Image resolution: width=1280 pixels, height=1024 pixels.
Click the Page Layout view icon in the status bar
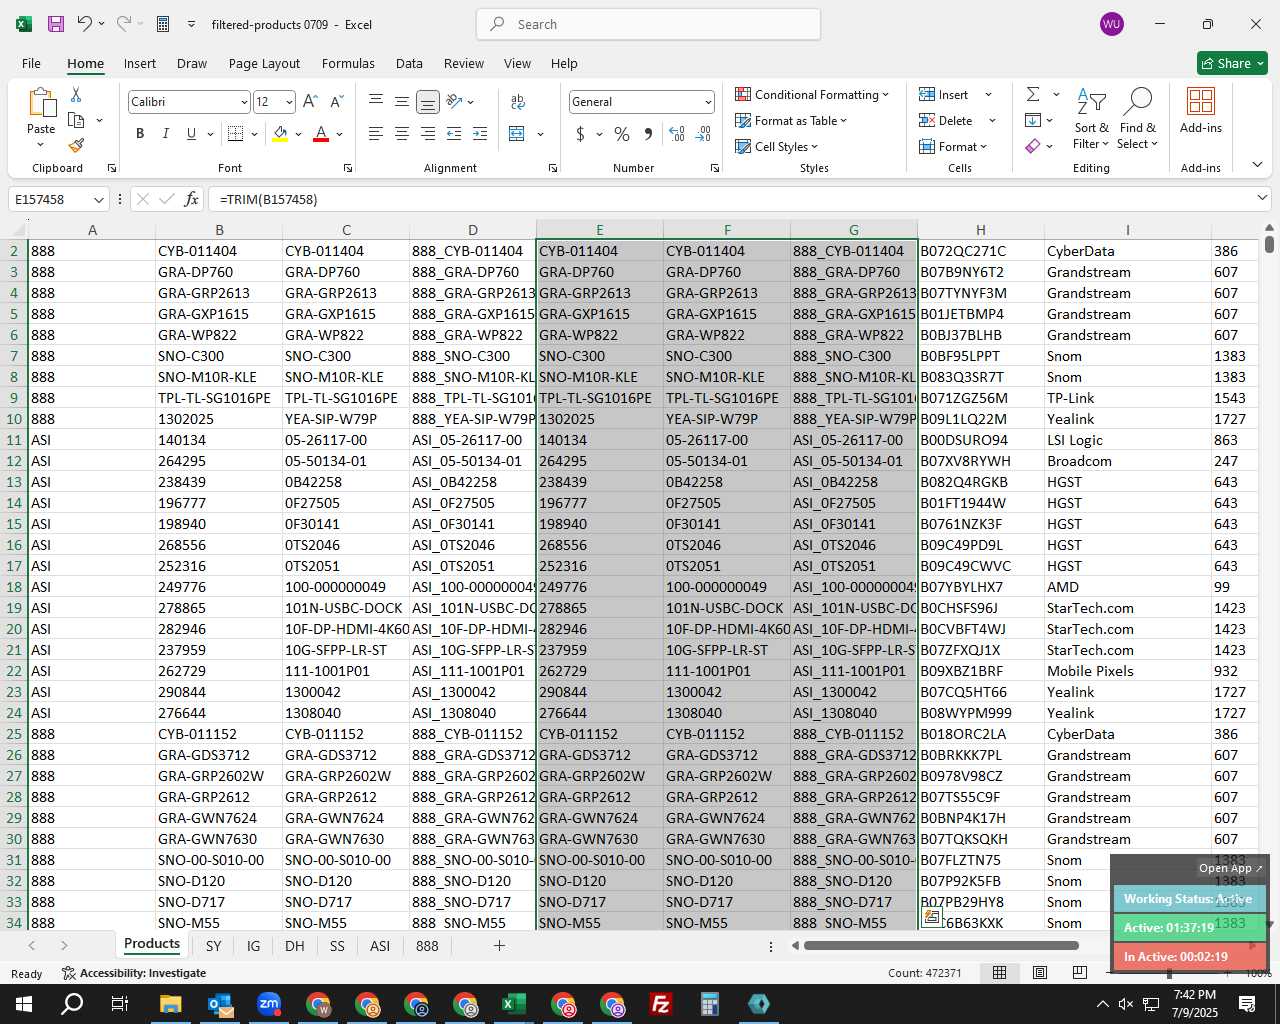(1040, 972)
